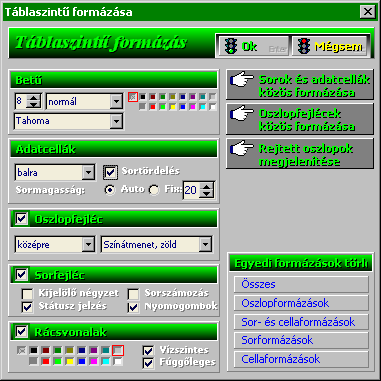Toggle the Sortördelés checkbox
This screenshot has width=381, height=381.
pyautogui.click(x=110, y=172)
